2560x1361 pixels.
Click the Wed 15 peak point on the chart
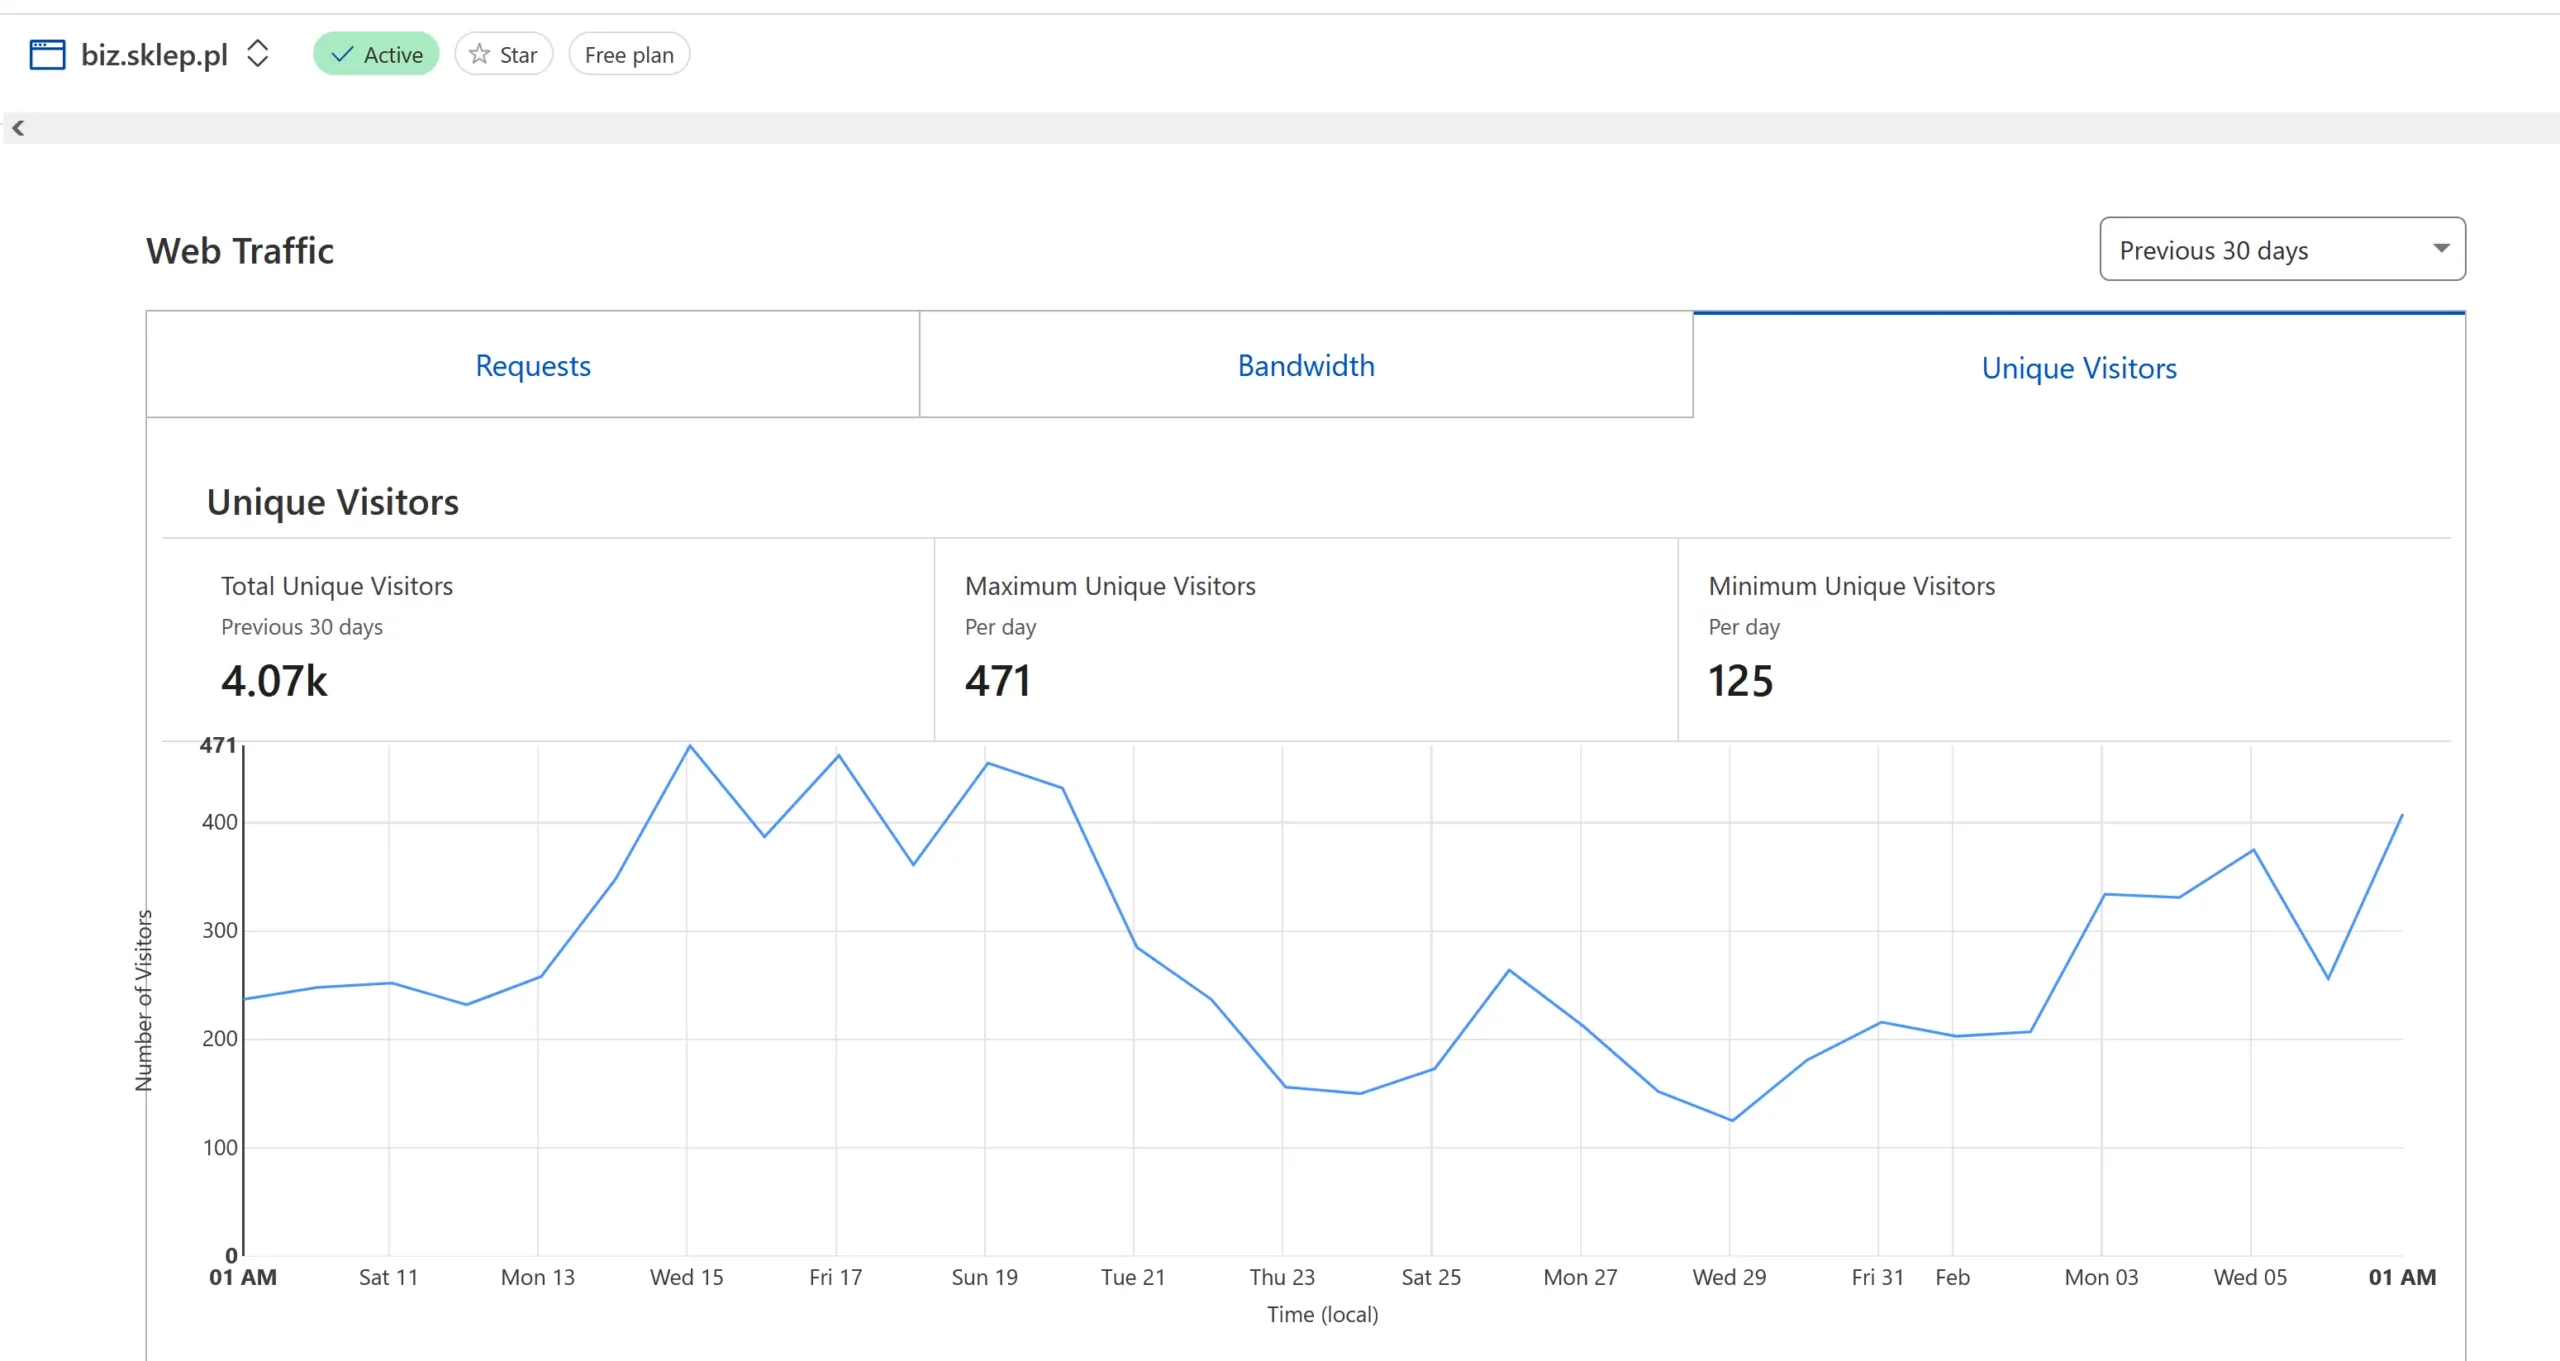click(x=690, y=746)
